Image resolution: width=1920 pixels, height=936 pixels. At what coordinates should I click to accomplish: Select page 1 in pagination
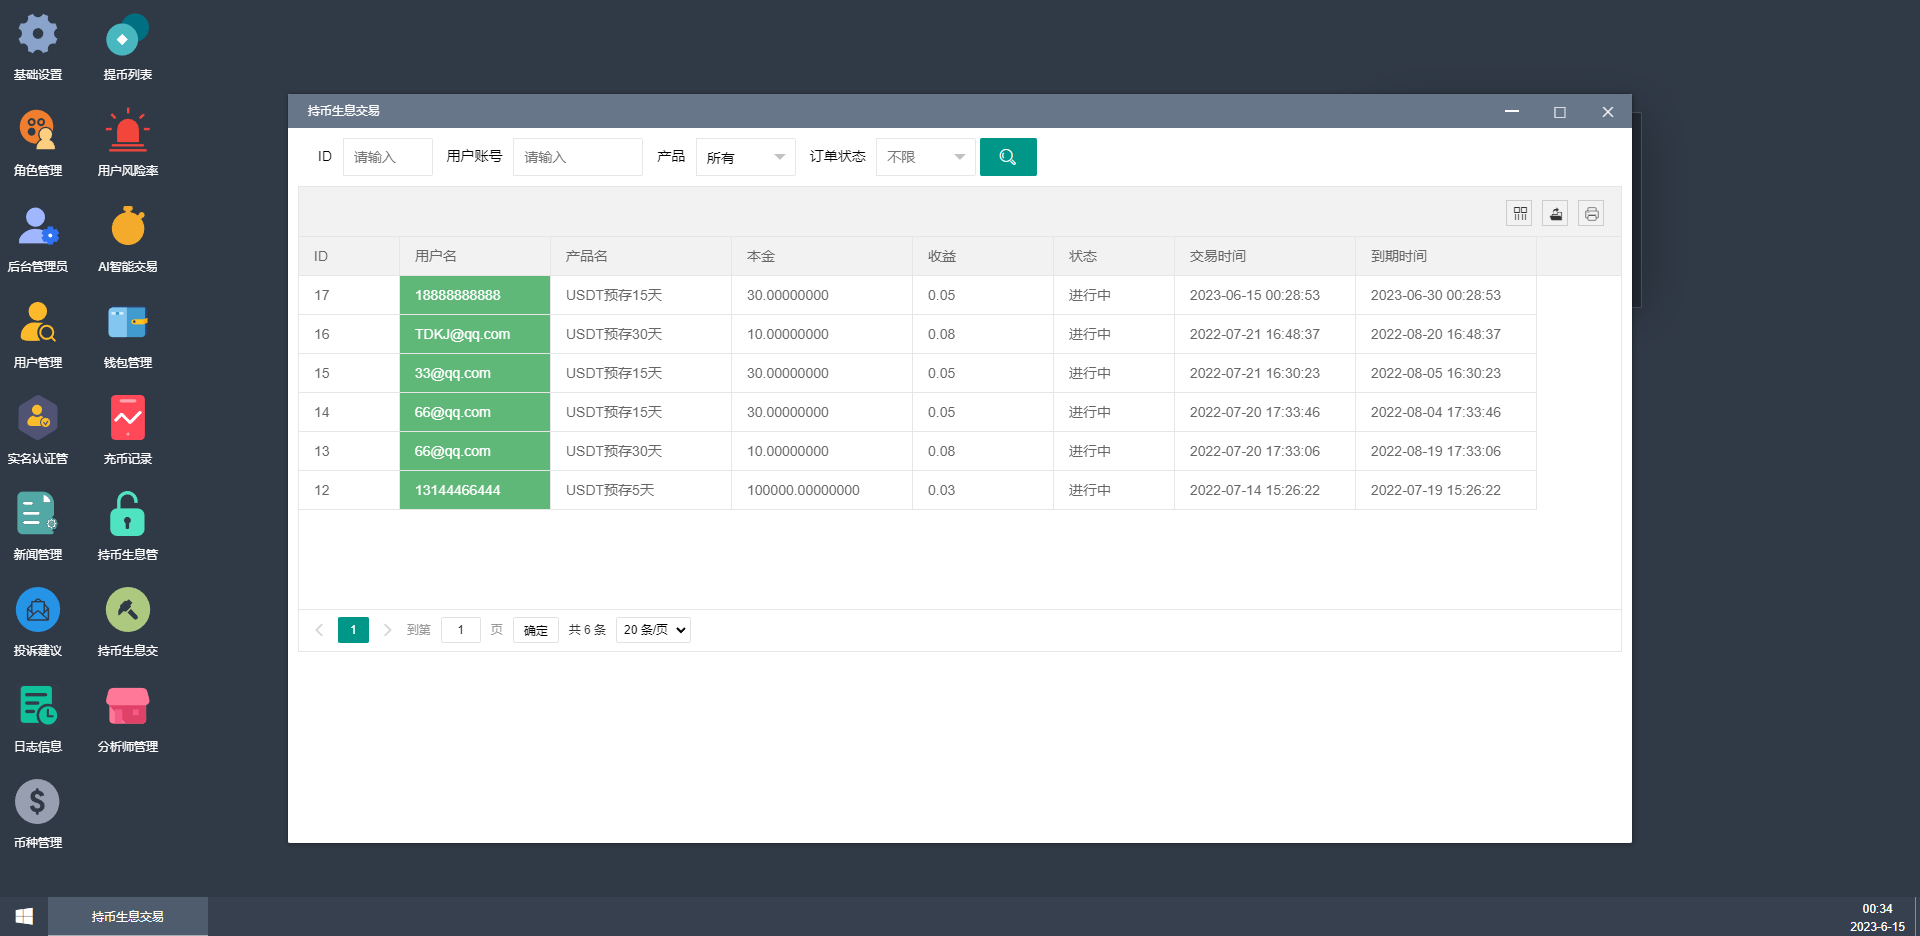[x=353, y=630]
